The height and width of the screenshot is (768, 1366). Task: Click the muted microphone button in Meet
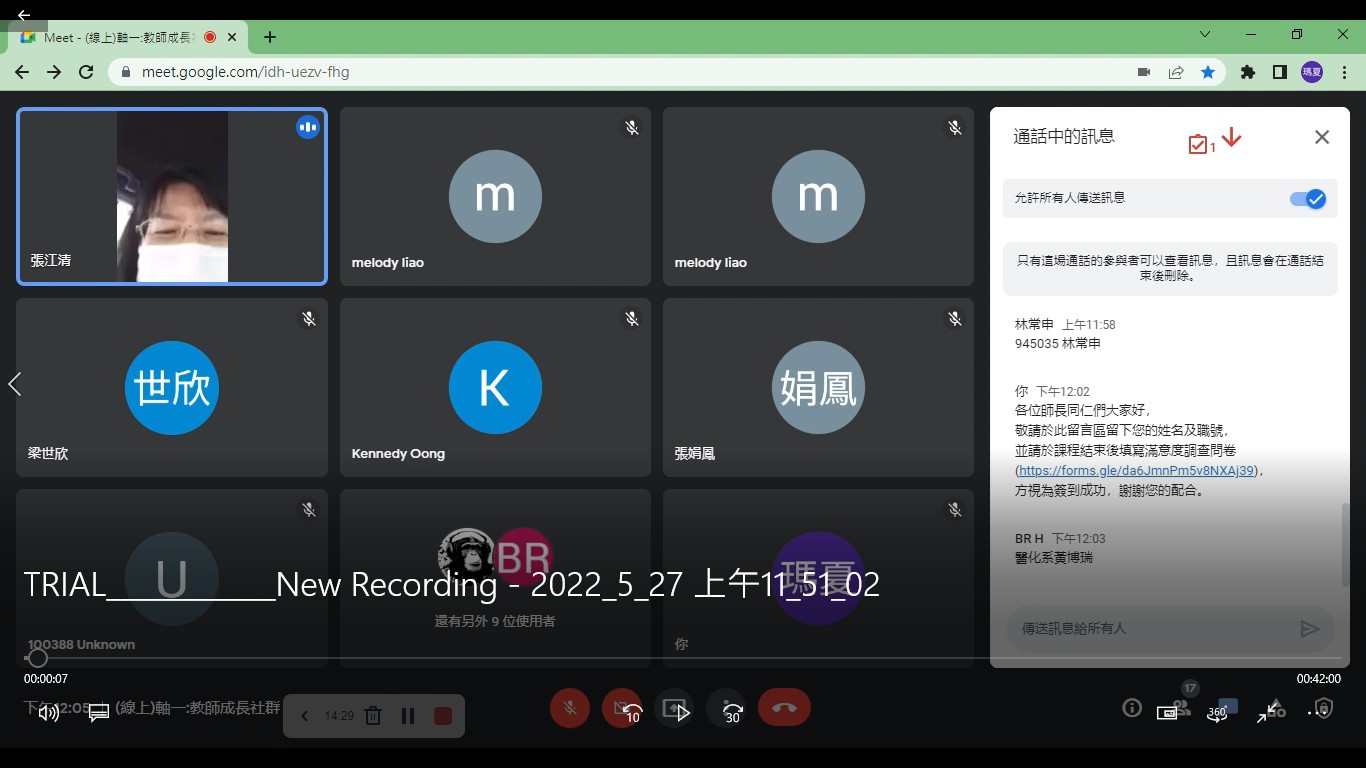(569, 707)
